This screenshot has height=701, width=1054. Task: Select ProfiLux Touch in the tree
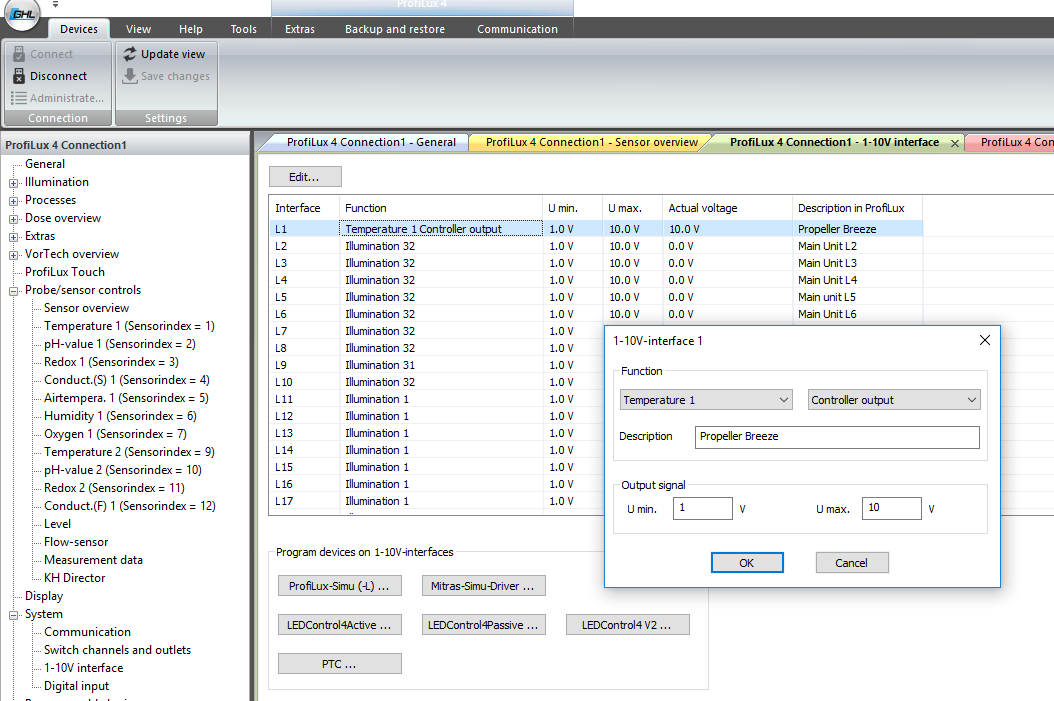[x=65, y=272]
